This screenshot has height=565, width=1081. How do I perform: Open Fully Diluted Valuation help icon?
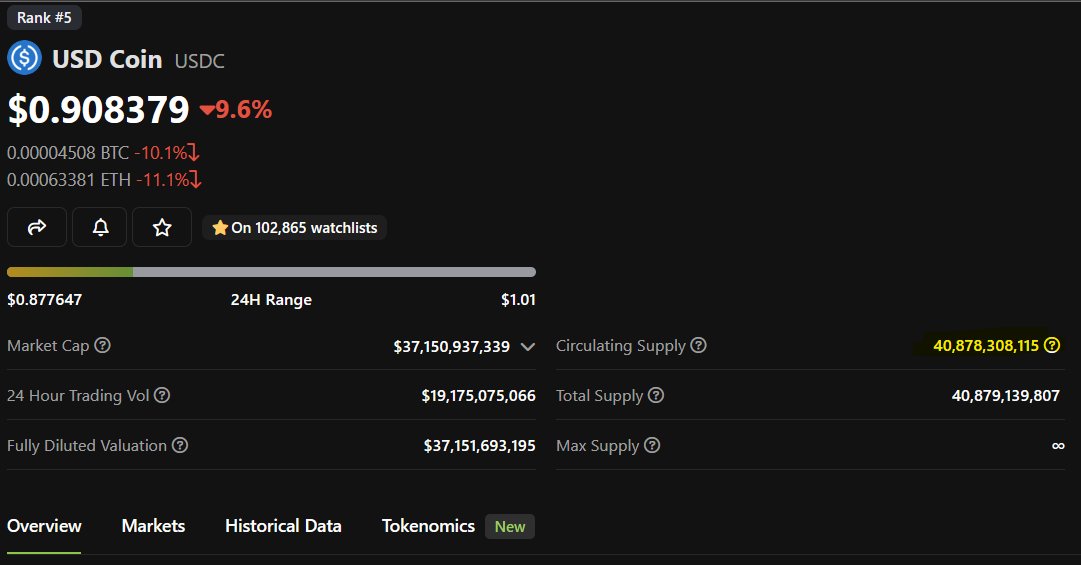[180, 445]
